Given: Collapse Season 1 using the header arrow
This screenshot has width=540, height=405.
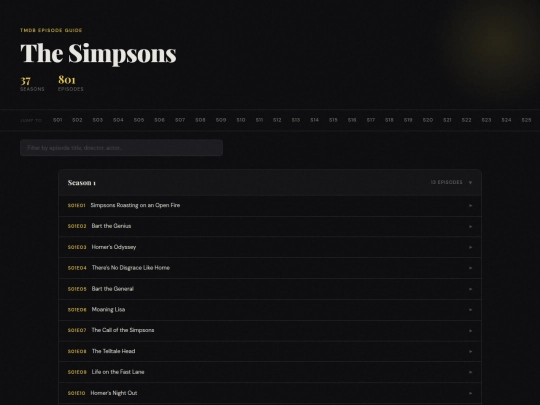Looking at the screenshot, I should (470, 183).
